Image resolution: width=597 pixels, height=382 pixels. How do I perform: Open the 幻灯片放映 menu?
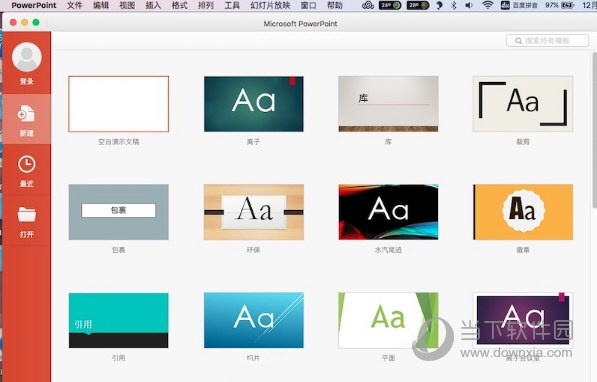[270, 5]
